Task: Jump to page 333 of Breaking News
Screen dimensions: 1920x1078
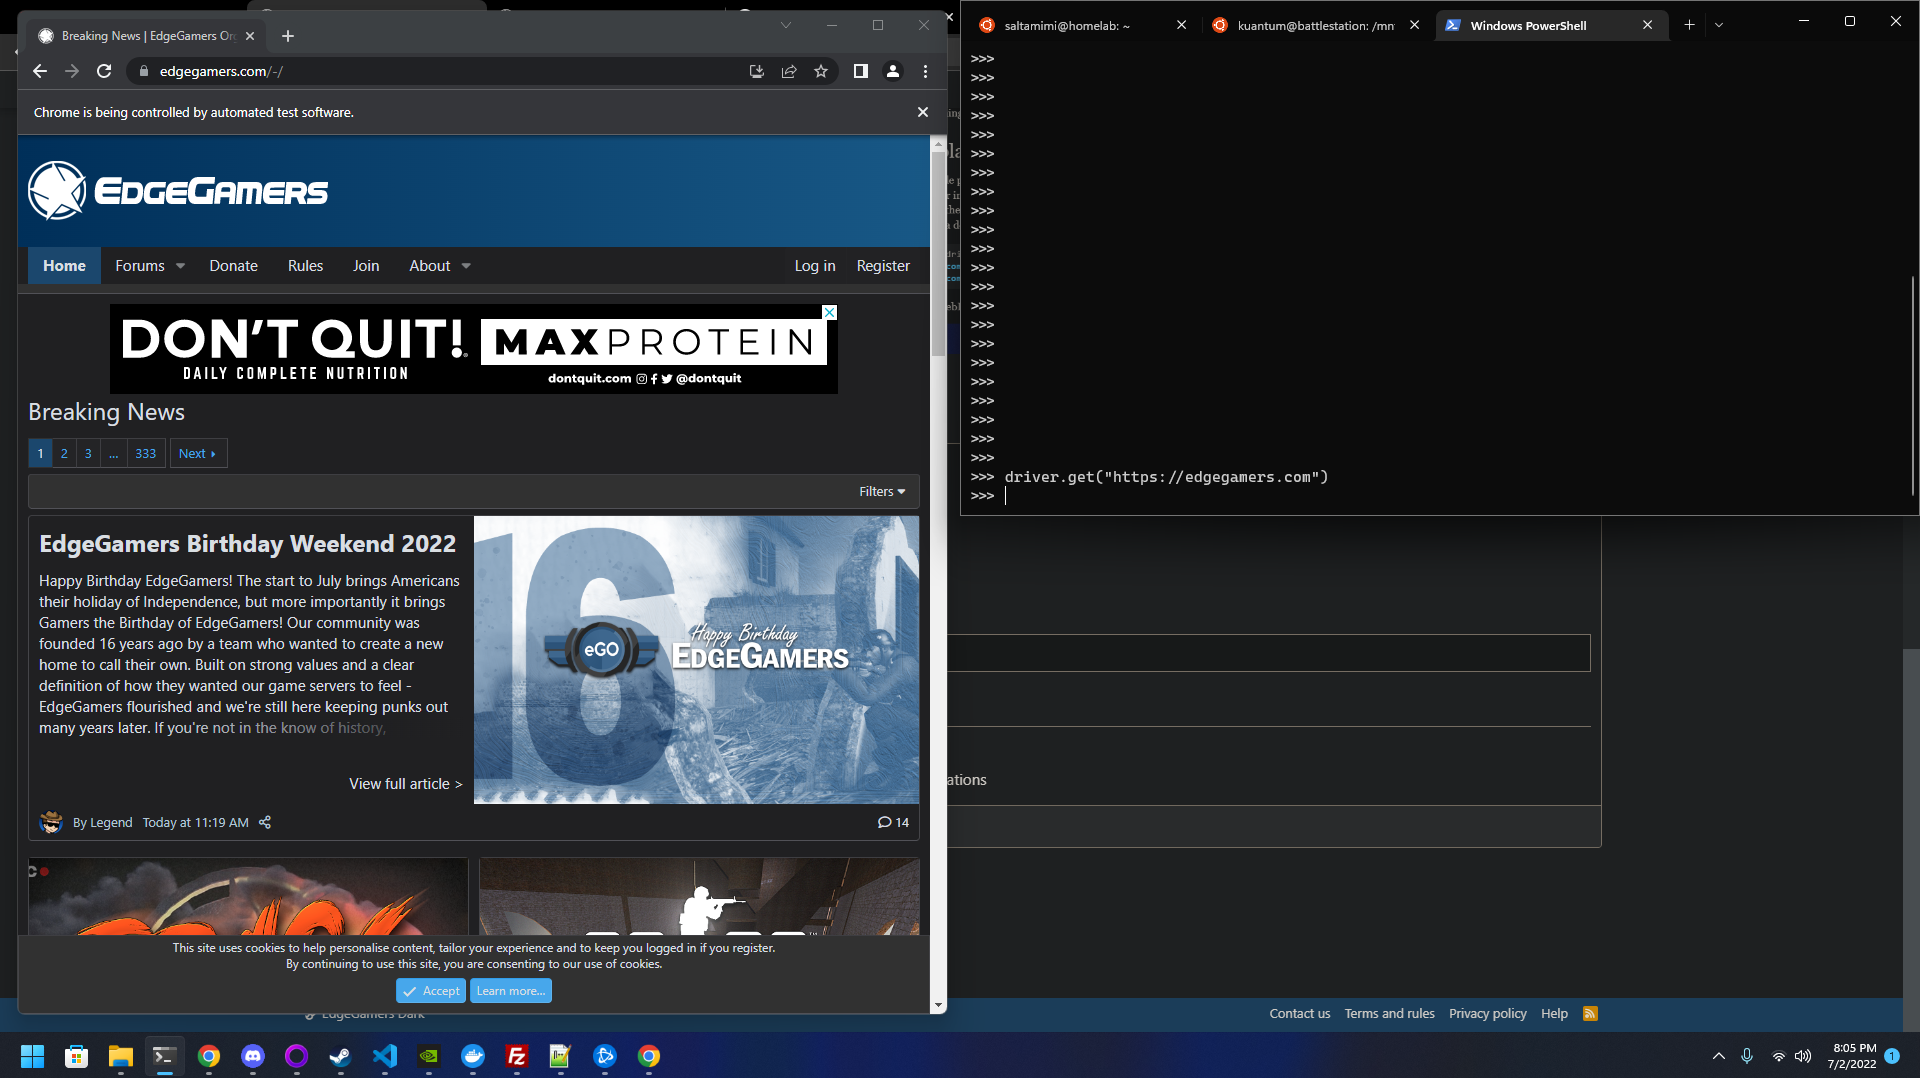Action: (x=146, y=453)
